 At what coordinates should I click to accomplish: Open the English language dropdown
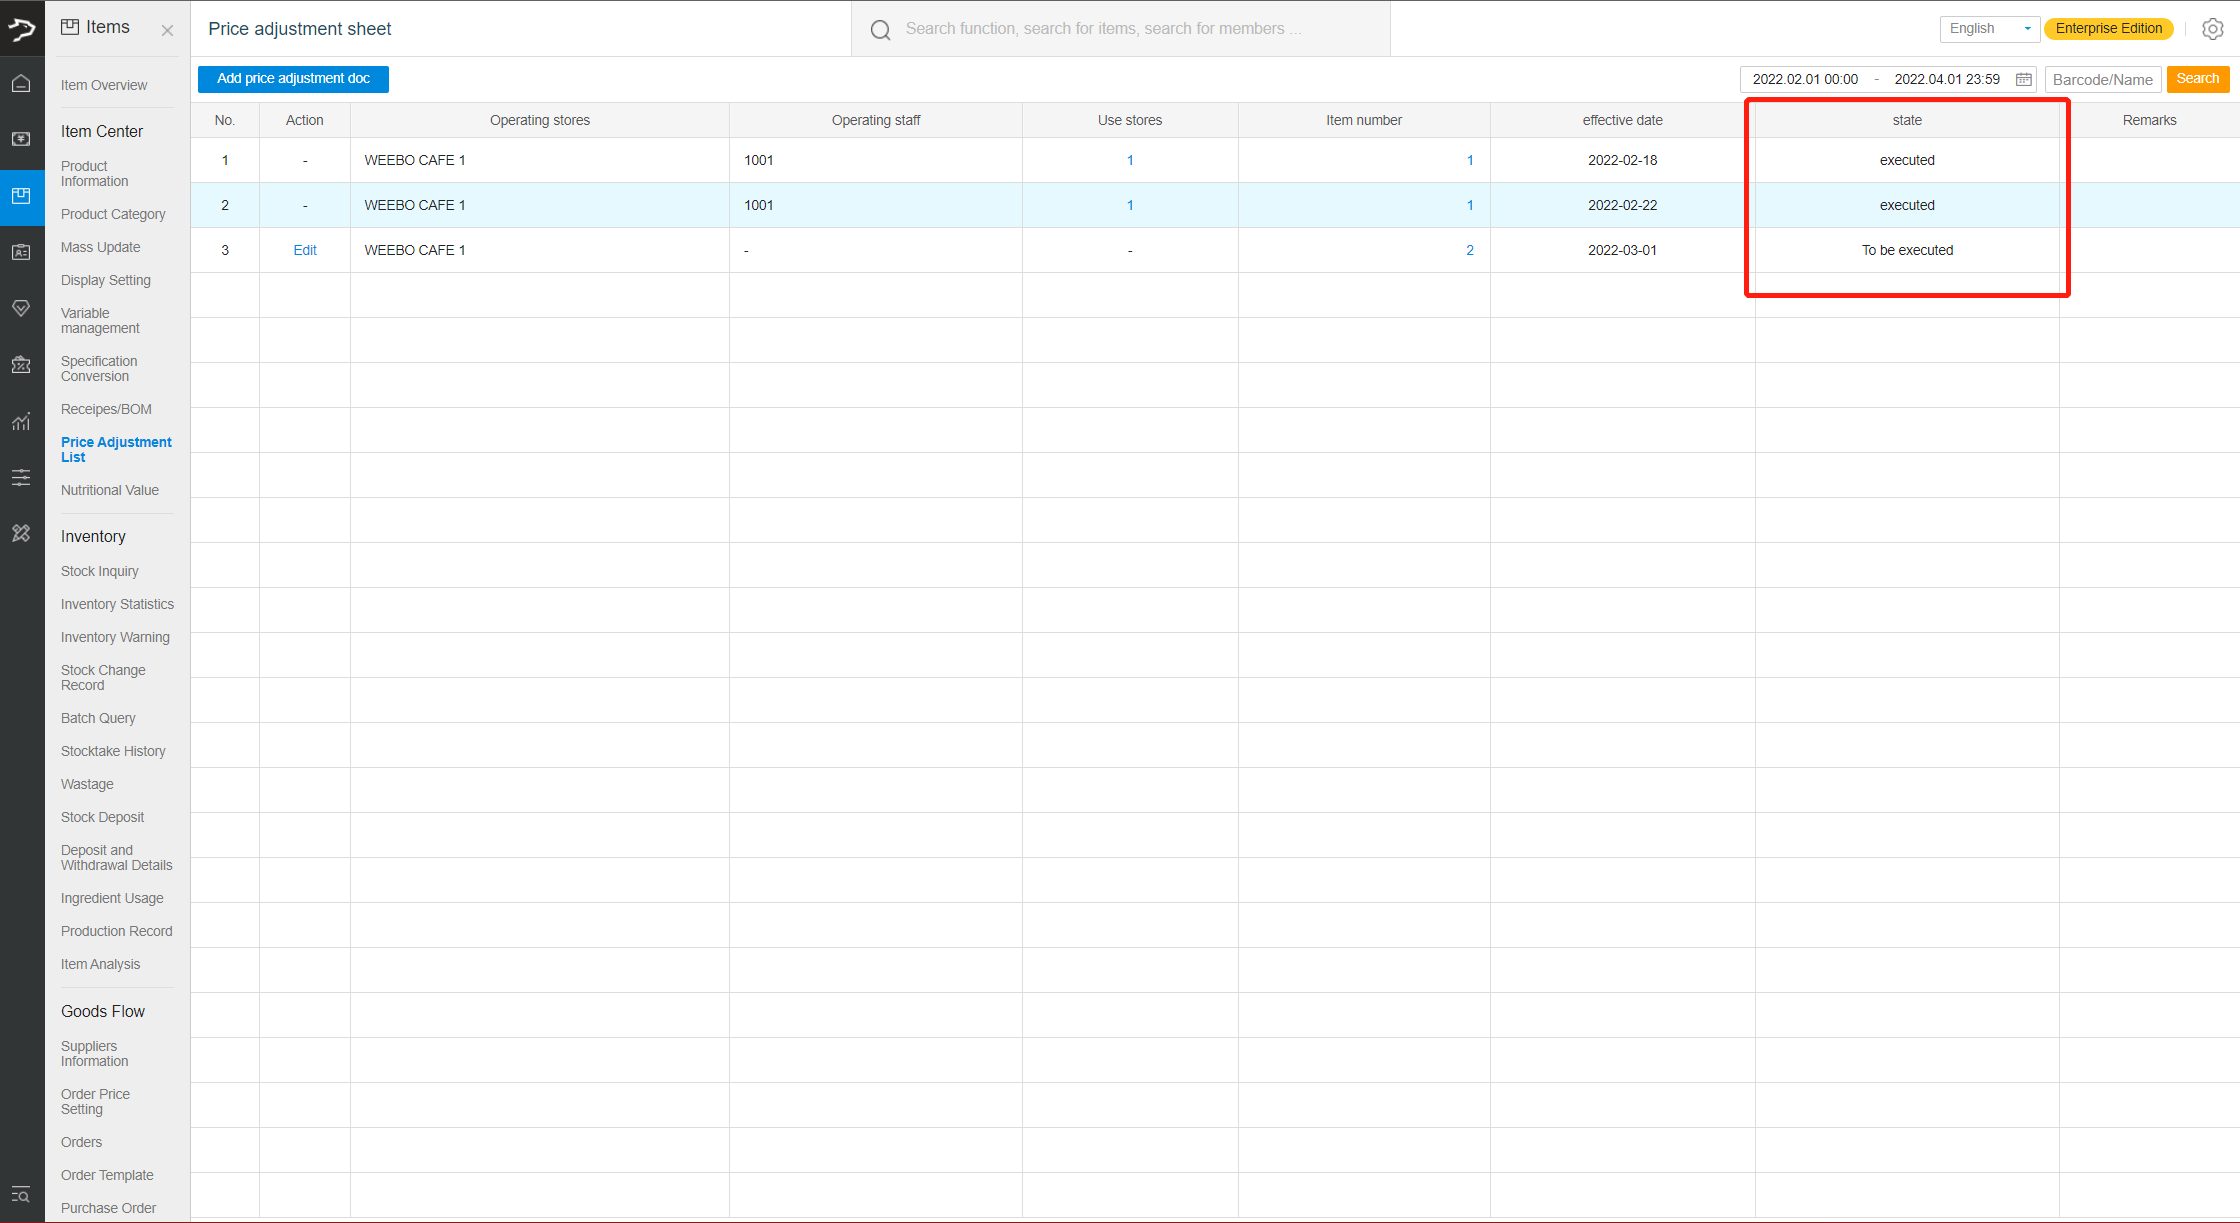coord(1989,28)
